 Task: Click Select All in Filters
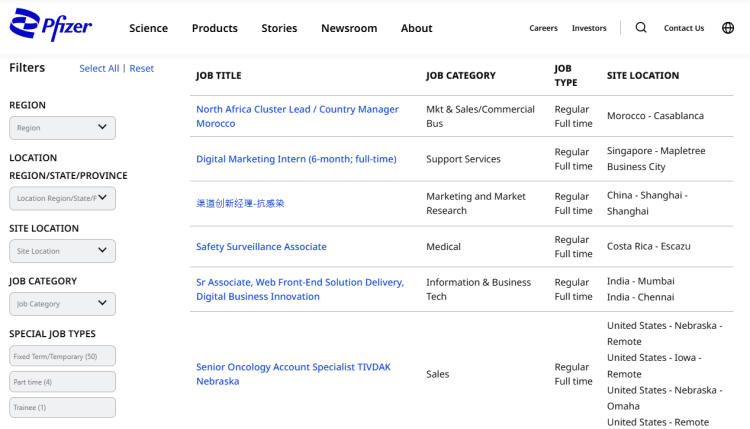(x=99, y=68)
